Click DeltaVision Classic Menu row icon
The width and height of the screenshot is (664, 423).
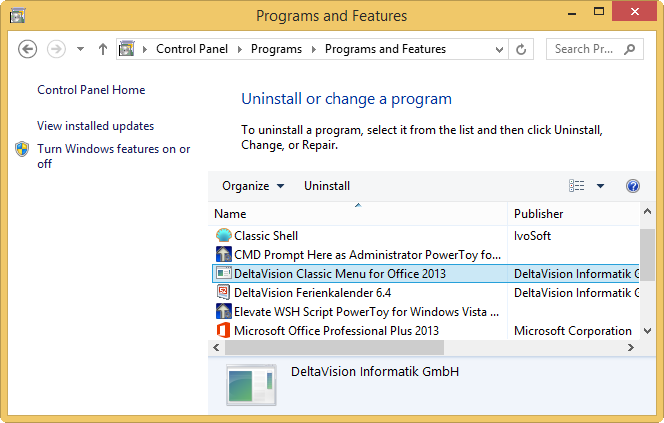(x=224, y=274)
